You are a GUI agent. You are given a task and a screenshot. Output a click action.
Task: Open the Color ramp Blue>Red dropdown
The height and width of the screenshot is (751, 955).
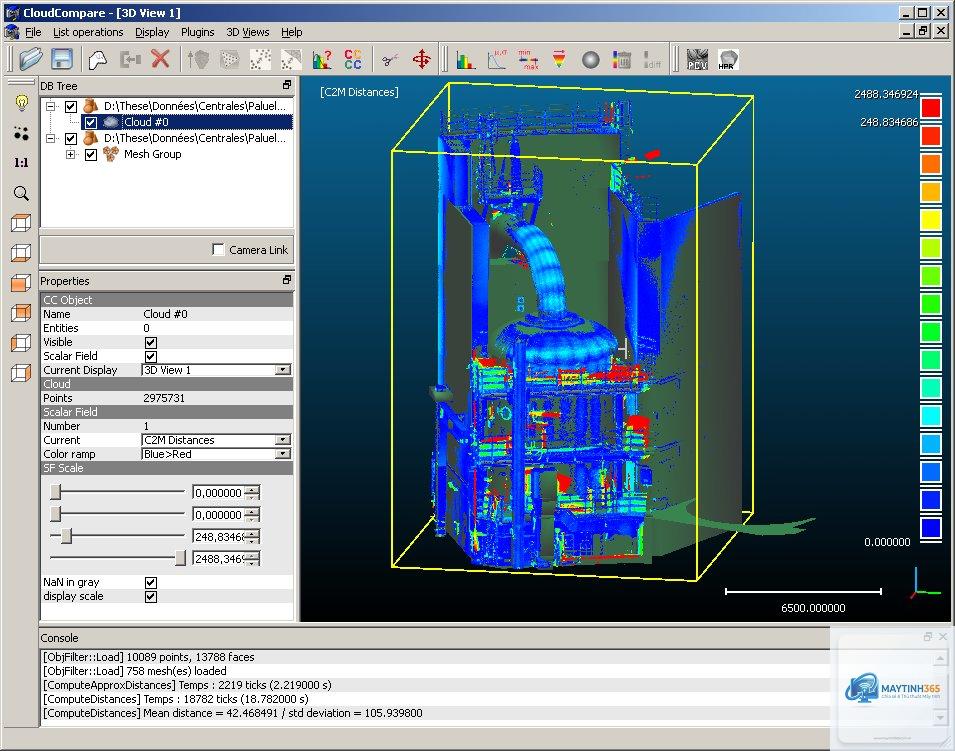click(216, 454)
